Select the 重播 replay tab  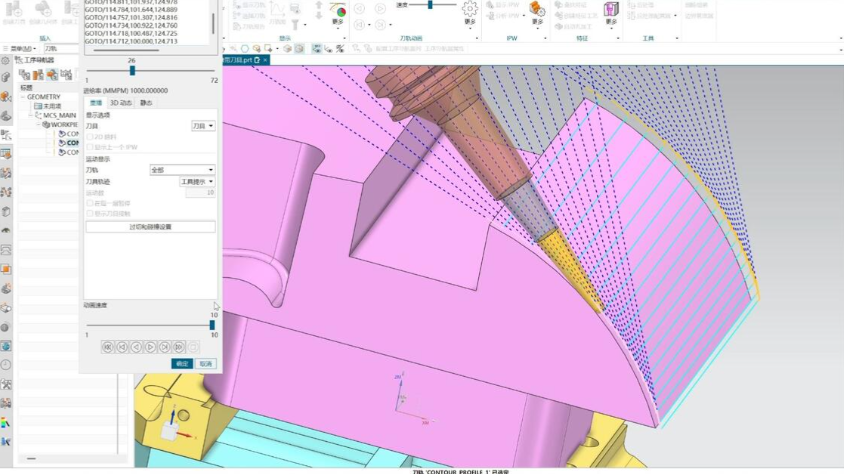[x=96, y=103]
